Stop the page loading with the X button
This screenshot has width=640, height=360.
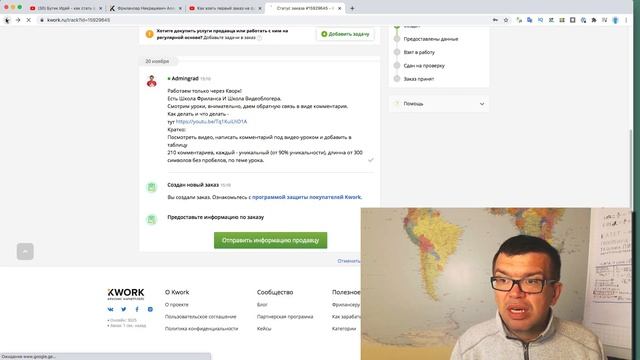coord(29,20)
